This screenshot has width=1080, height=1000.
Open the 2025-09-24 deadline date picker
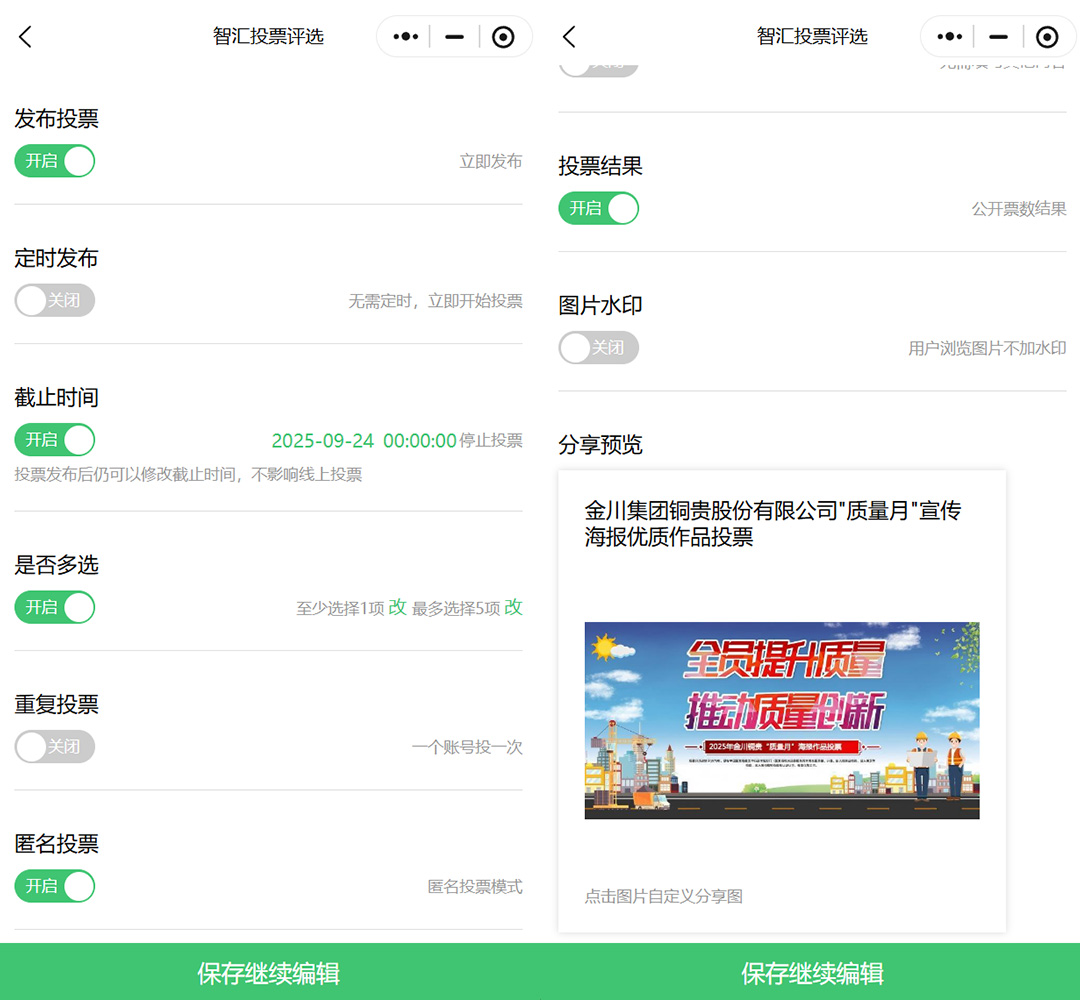pyautogui.click(x=364, y=441)
